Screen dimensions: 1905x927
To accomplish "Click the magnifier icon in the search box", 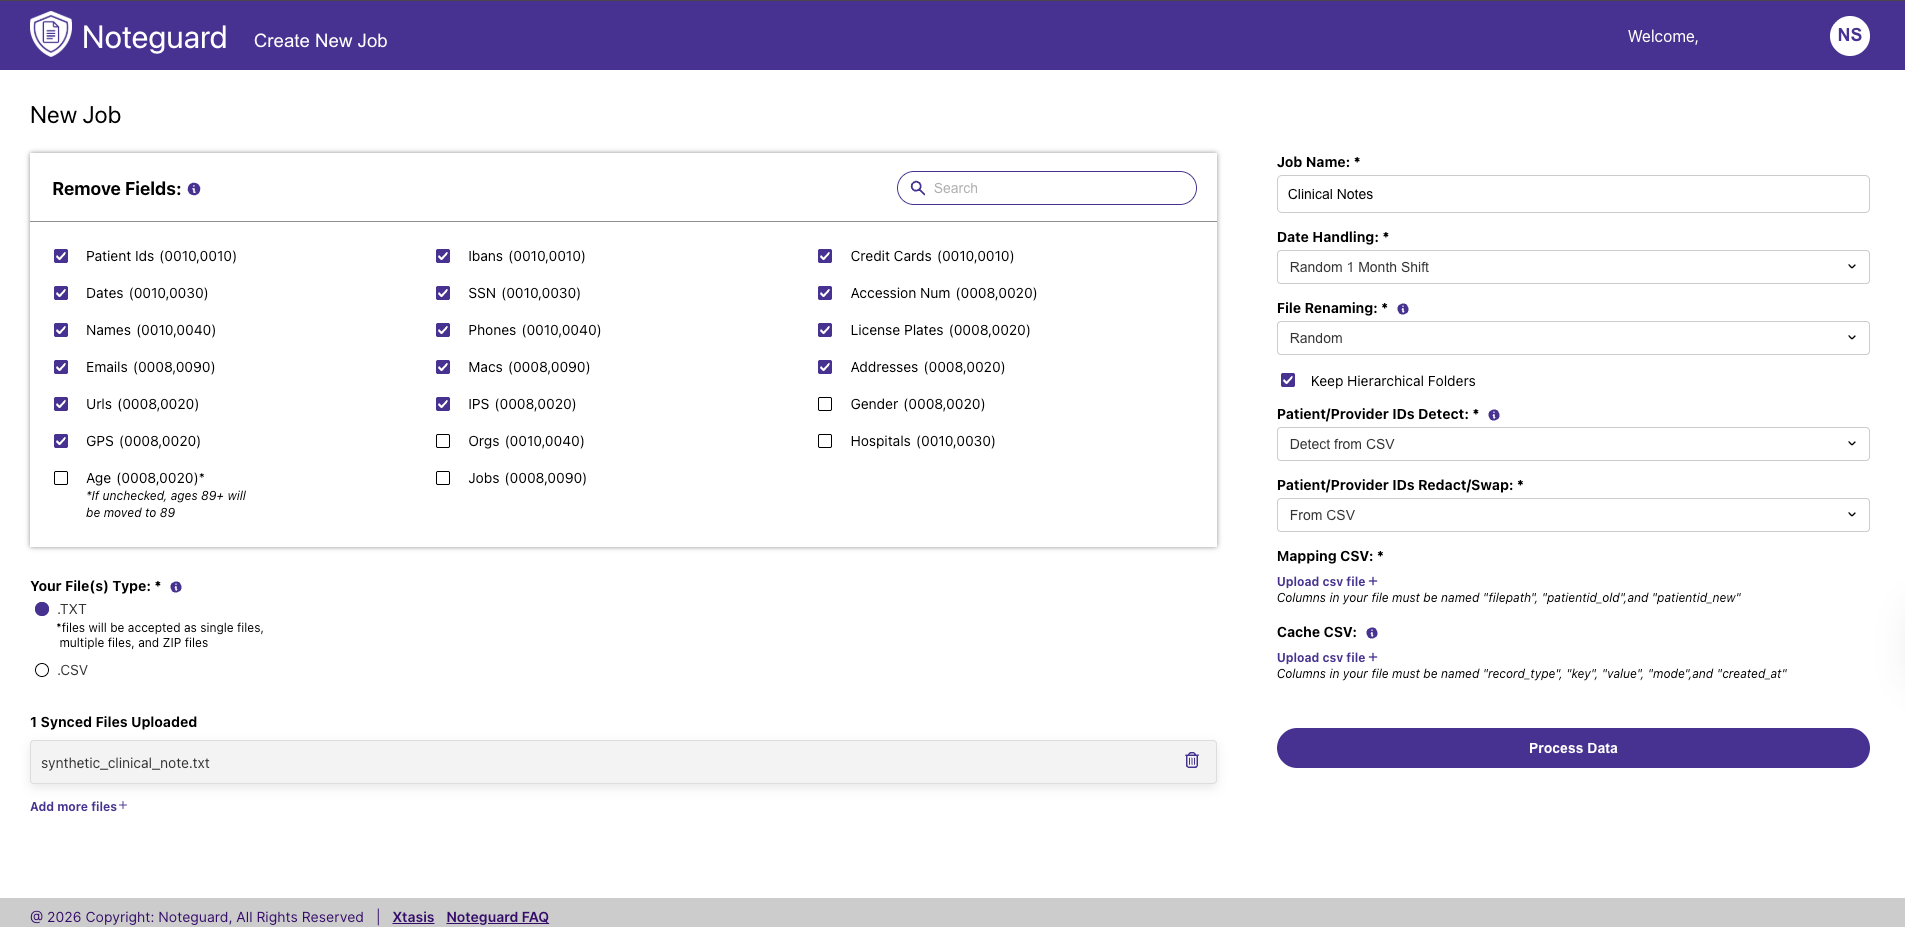I will 917,188.
